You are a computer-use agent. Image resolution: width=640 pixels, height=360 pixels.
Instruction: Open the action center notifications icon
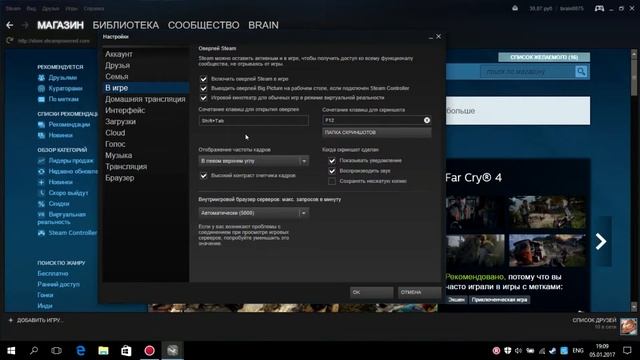point(627,350)
